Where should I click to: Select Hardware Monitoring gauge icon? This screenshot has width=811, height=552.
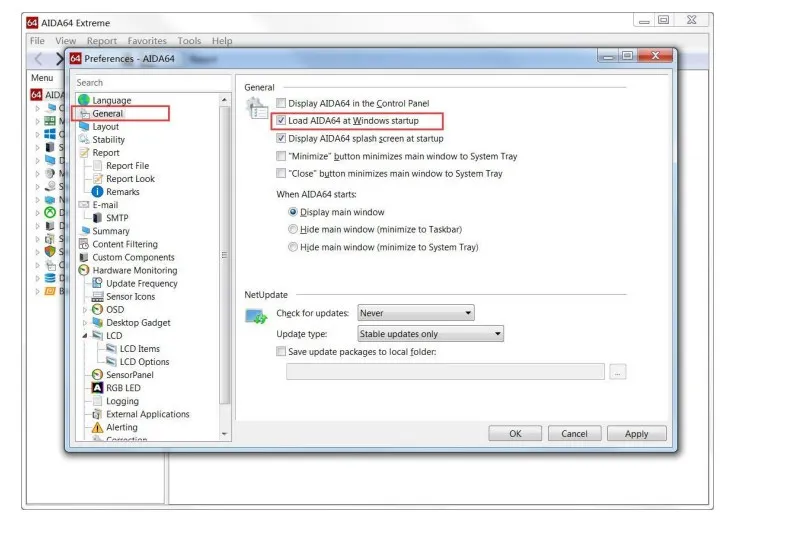tap(84, 270)
